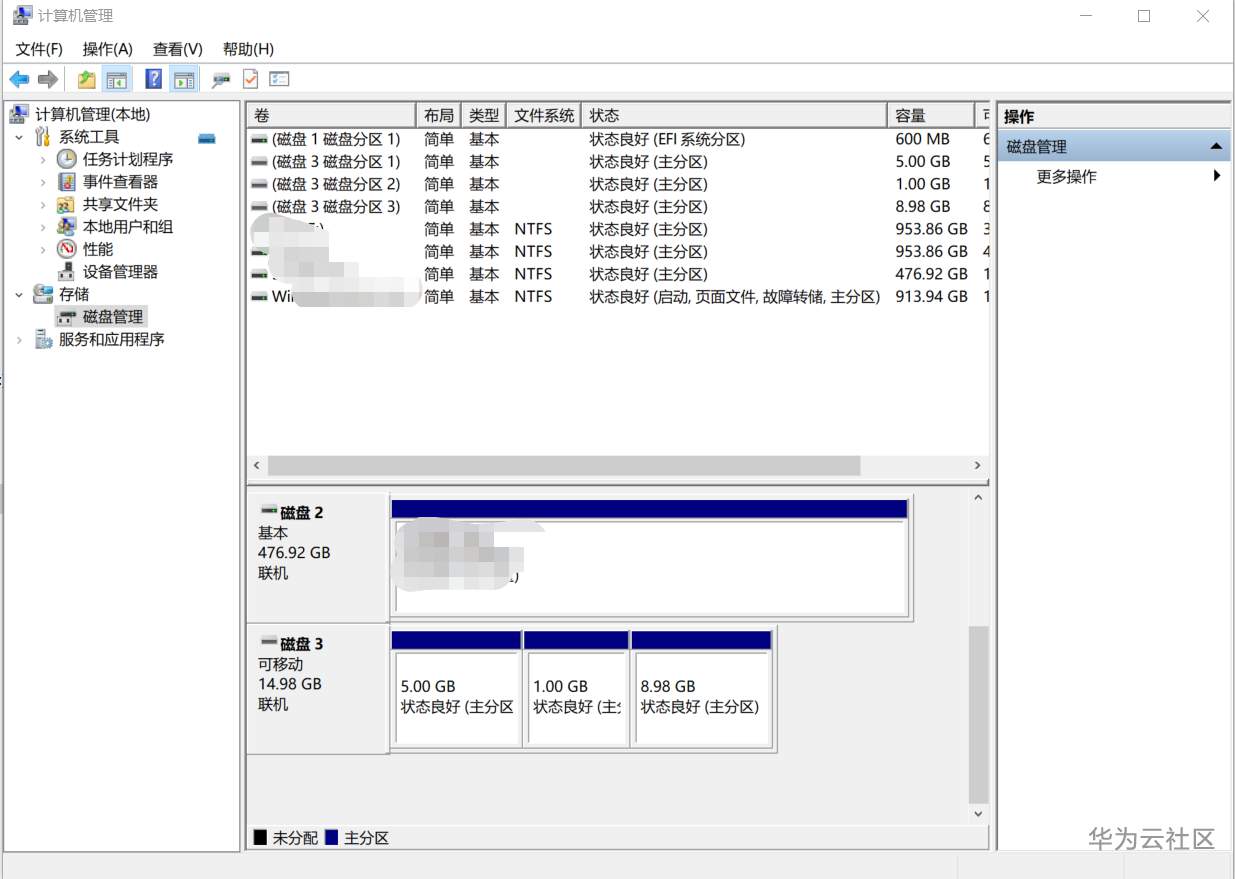Sort by the 文件系统 column header
Screen dimensions: 1235x879
544,115
